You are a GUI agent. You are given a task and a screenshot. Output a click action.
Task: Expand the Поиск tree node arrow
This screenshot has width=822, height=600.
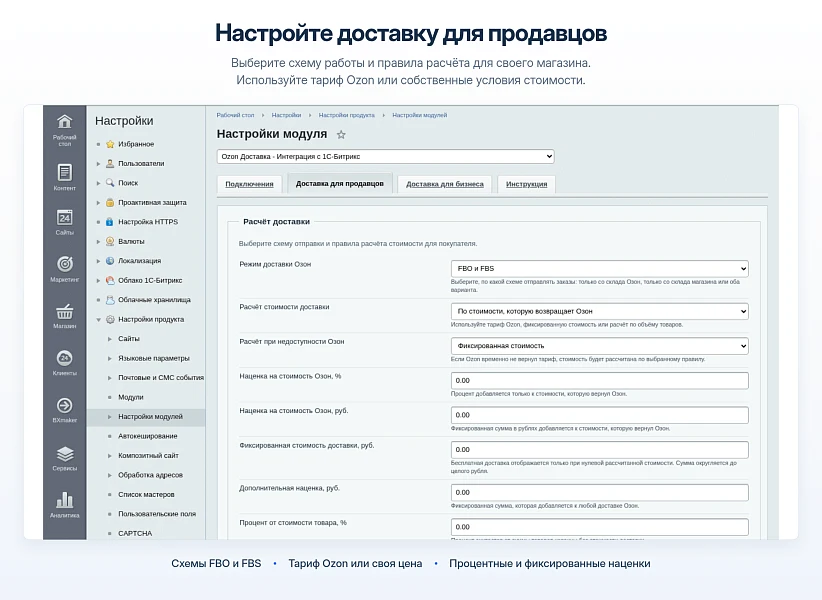point(98,183)
